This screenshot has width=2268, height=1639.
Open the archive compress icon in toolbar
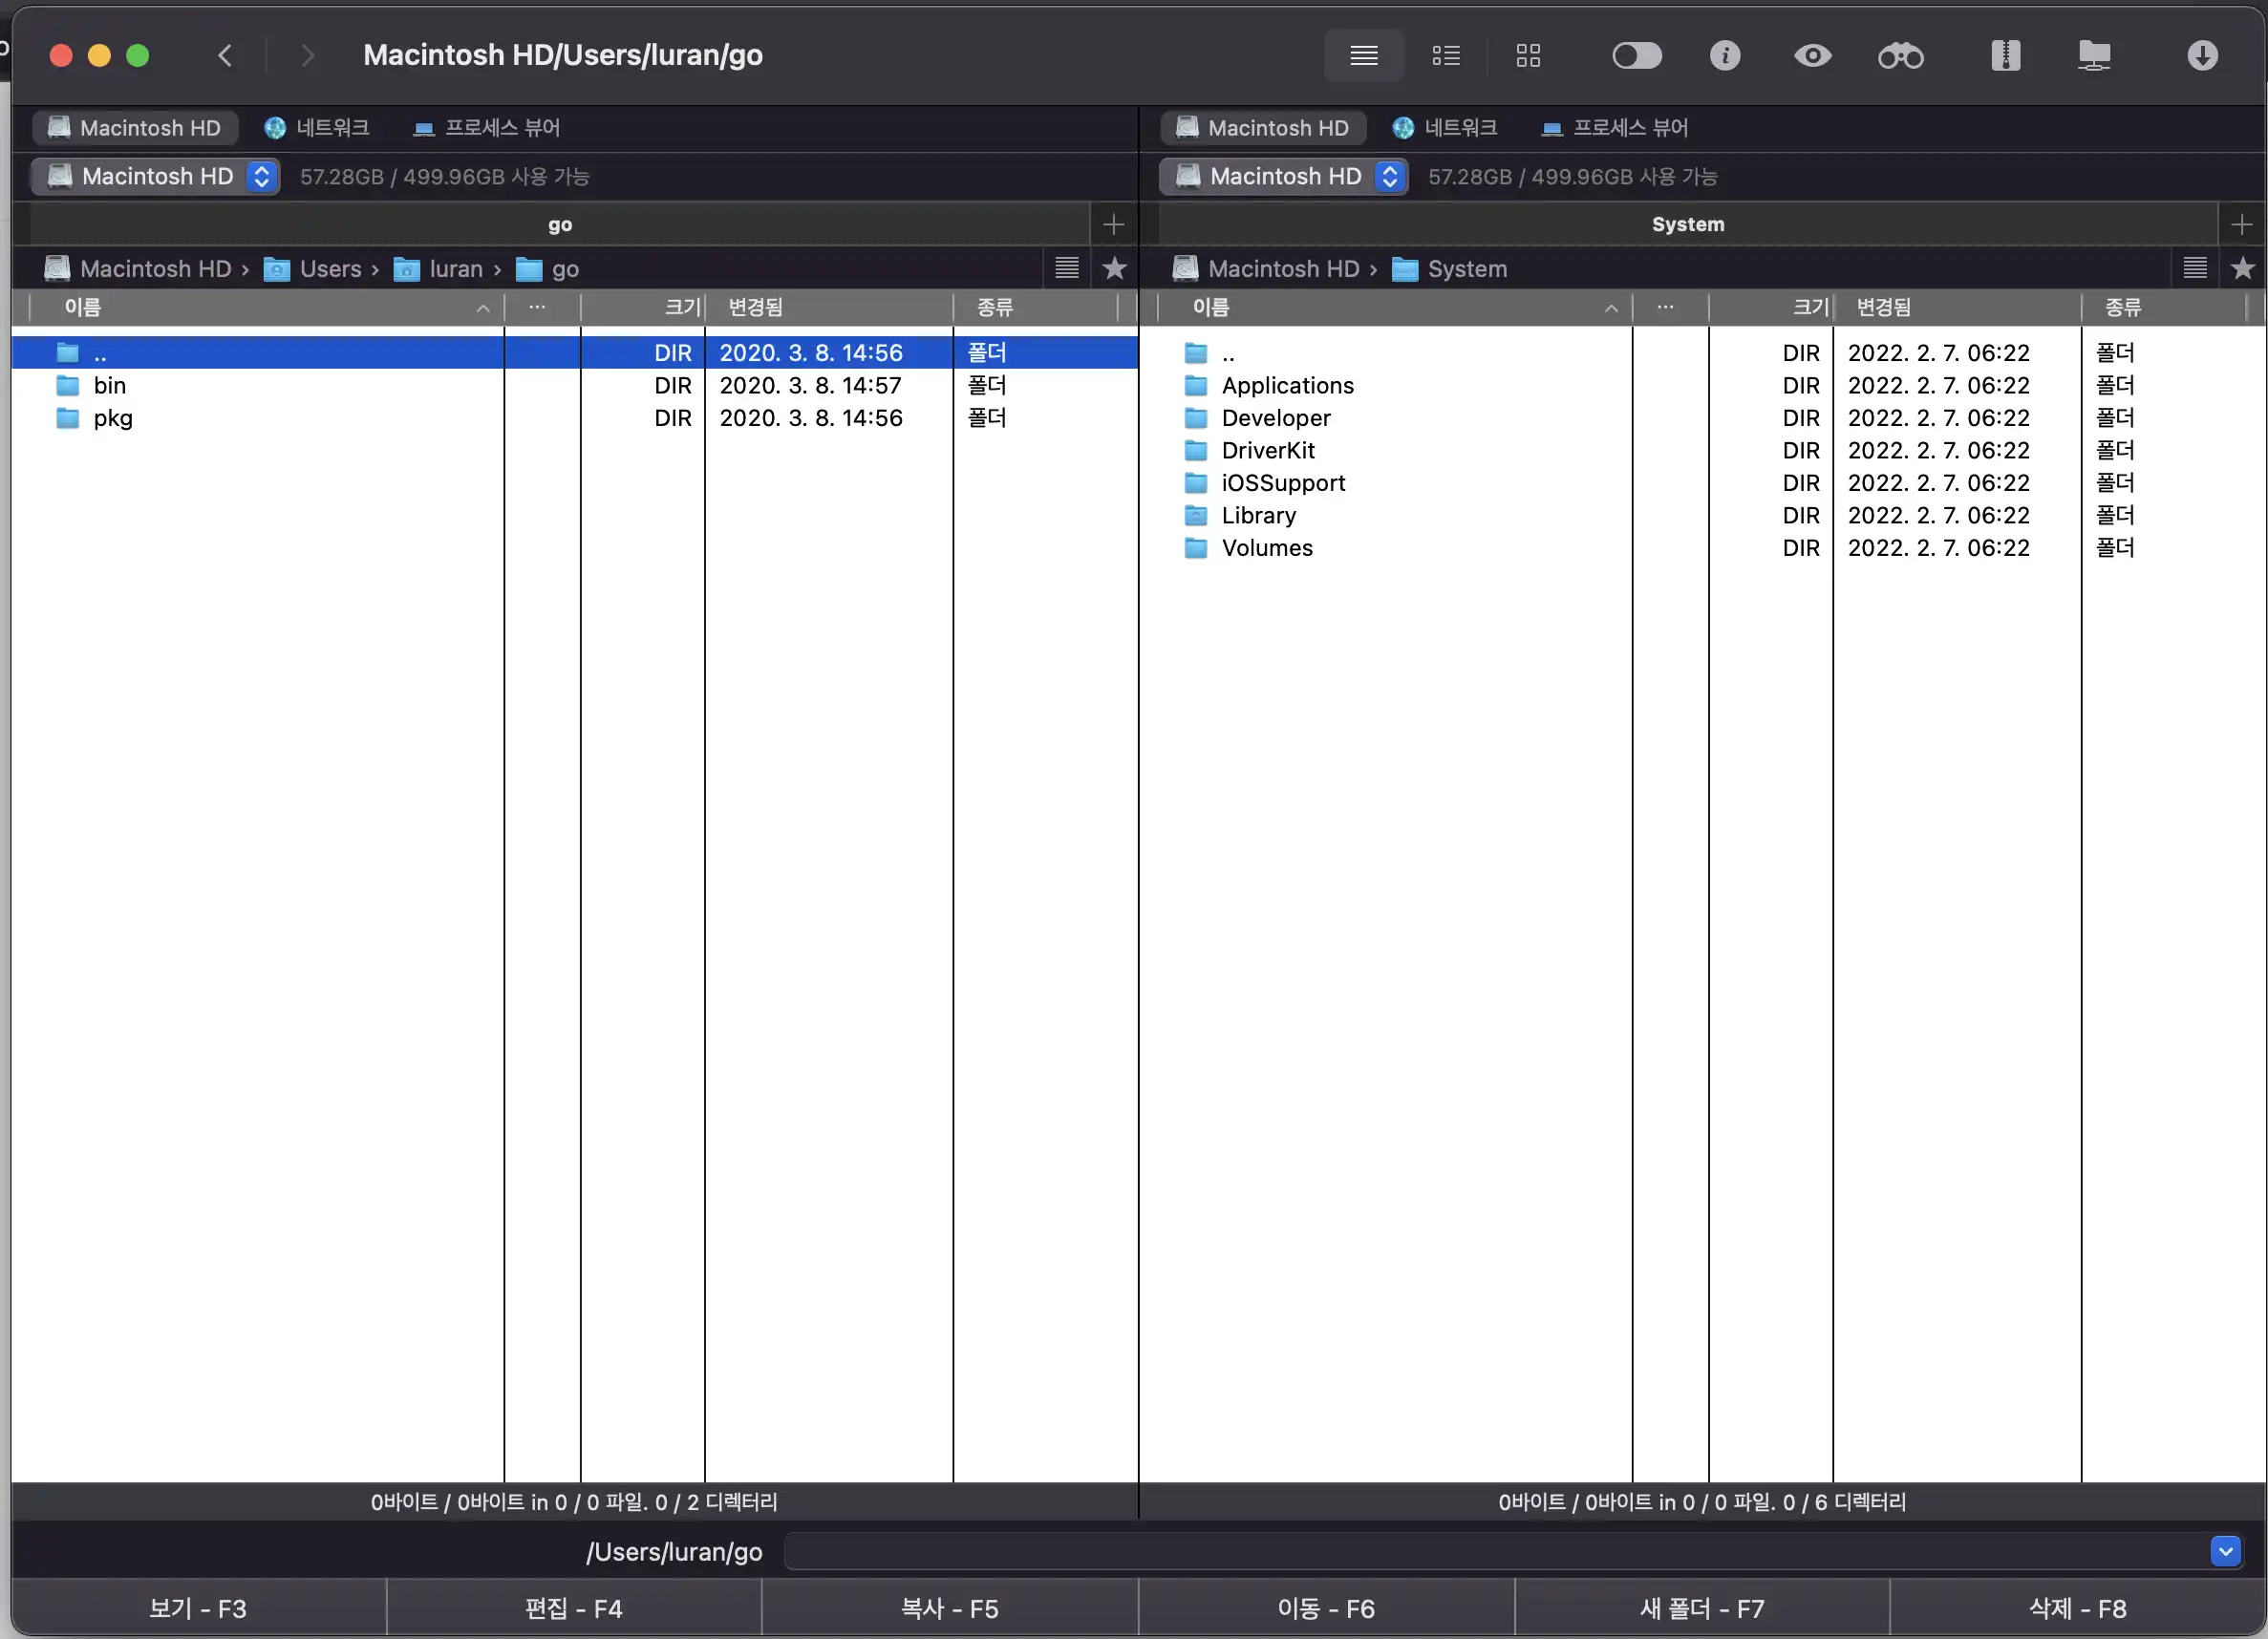[x=2005, y=56]
